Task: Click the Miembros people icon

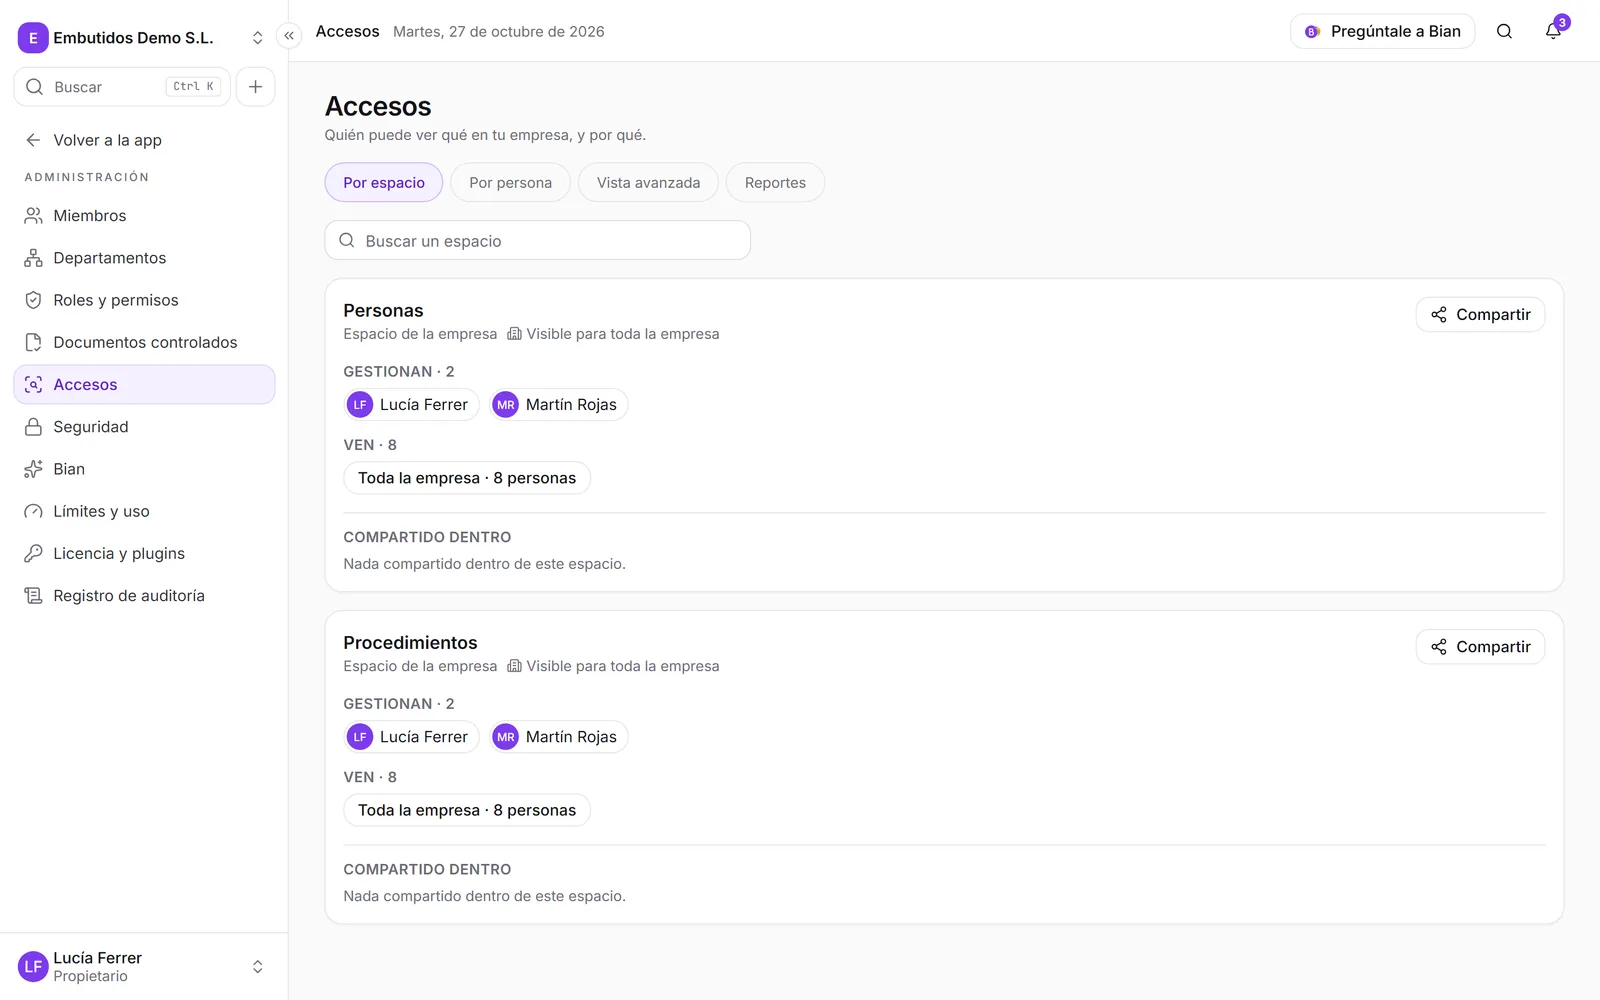Action: 33,216
